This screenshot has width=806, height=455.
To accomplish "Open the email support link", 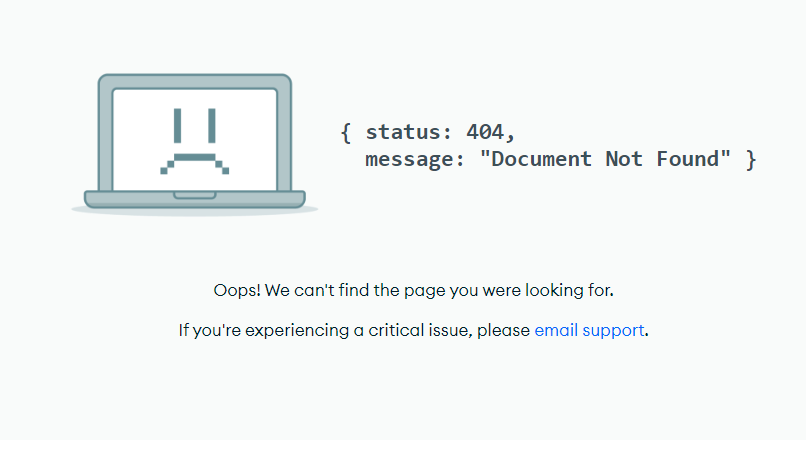I will coord(589,330).
